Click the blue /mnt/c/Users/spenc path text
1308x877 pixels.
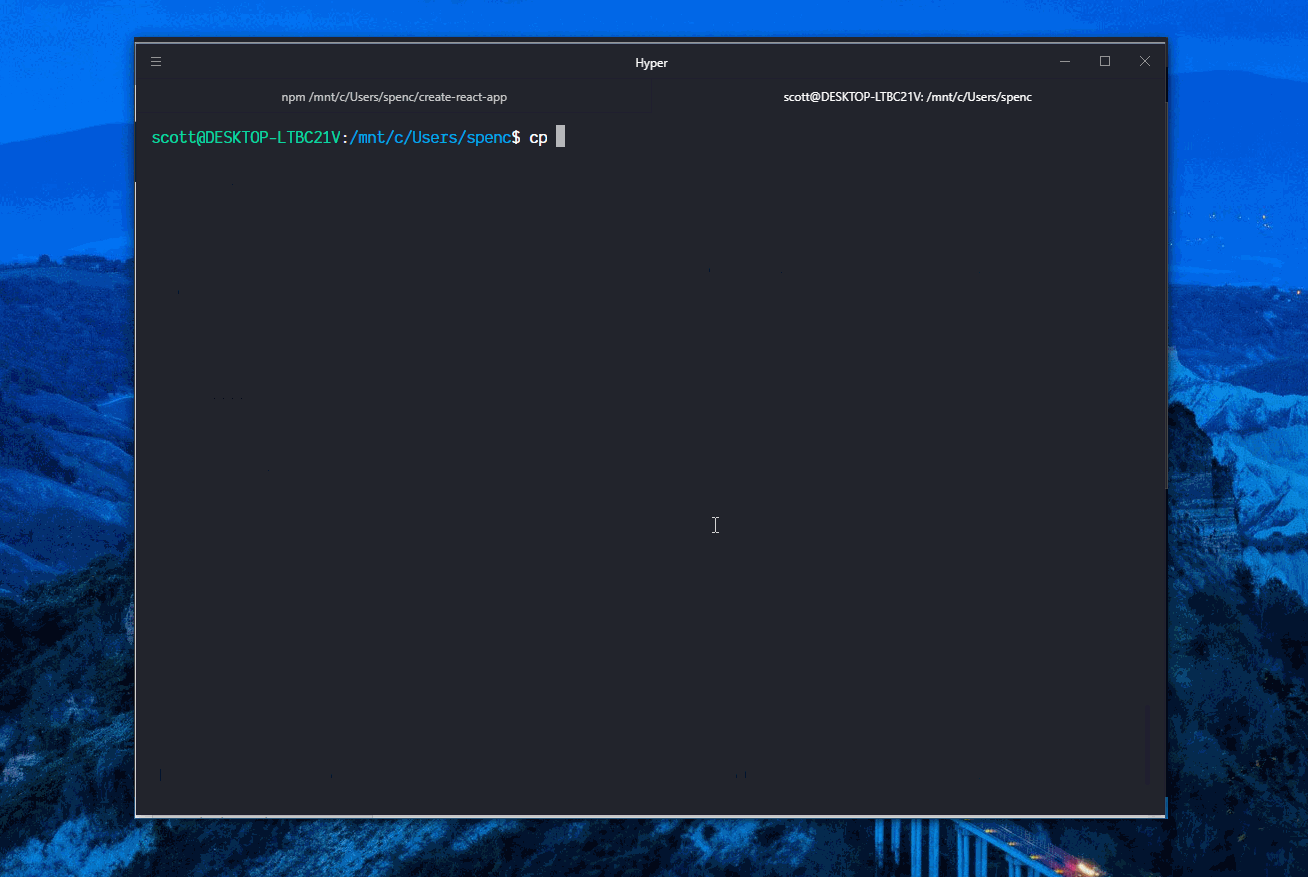pos(430,137)
